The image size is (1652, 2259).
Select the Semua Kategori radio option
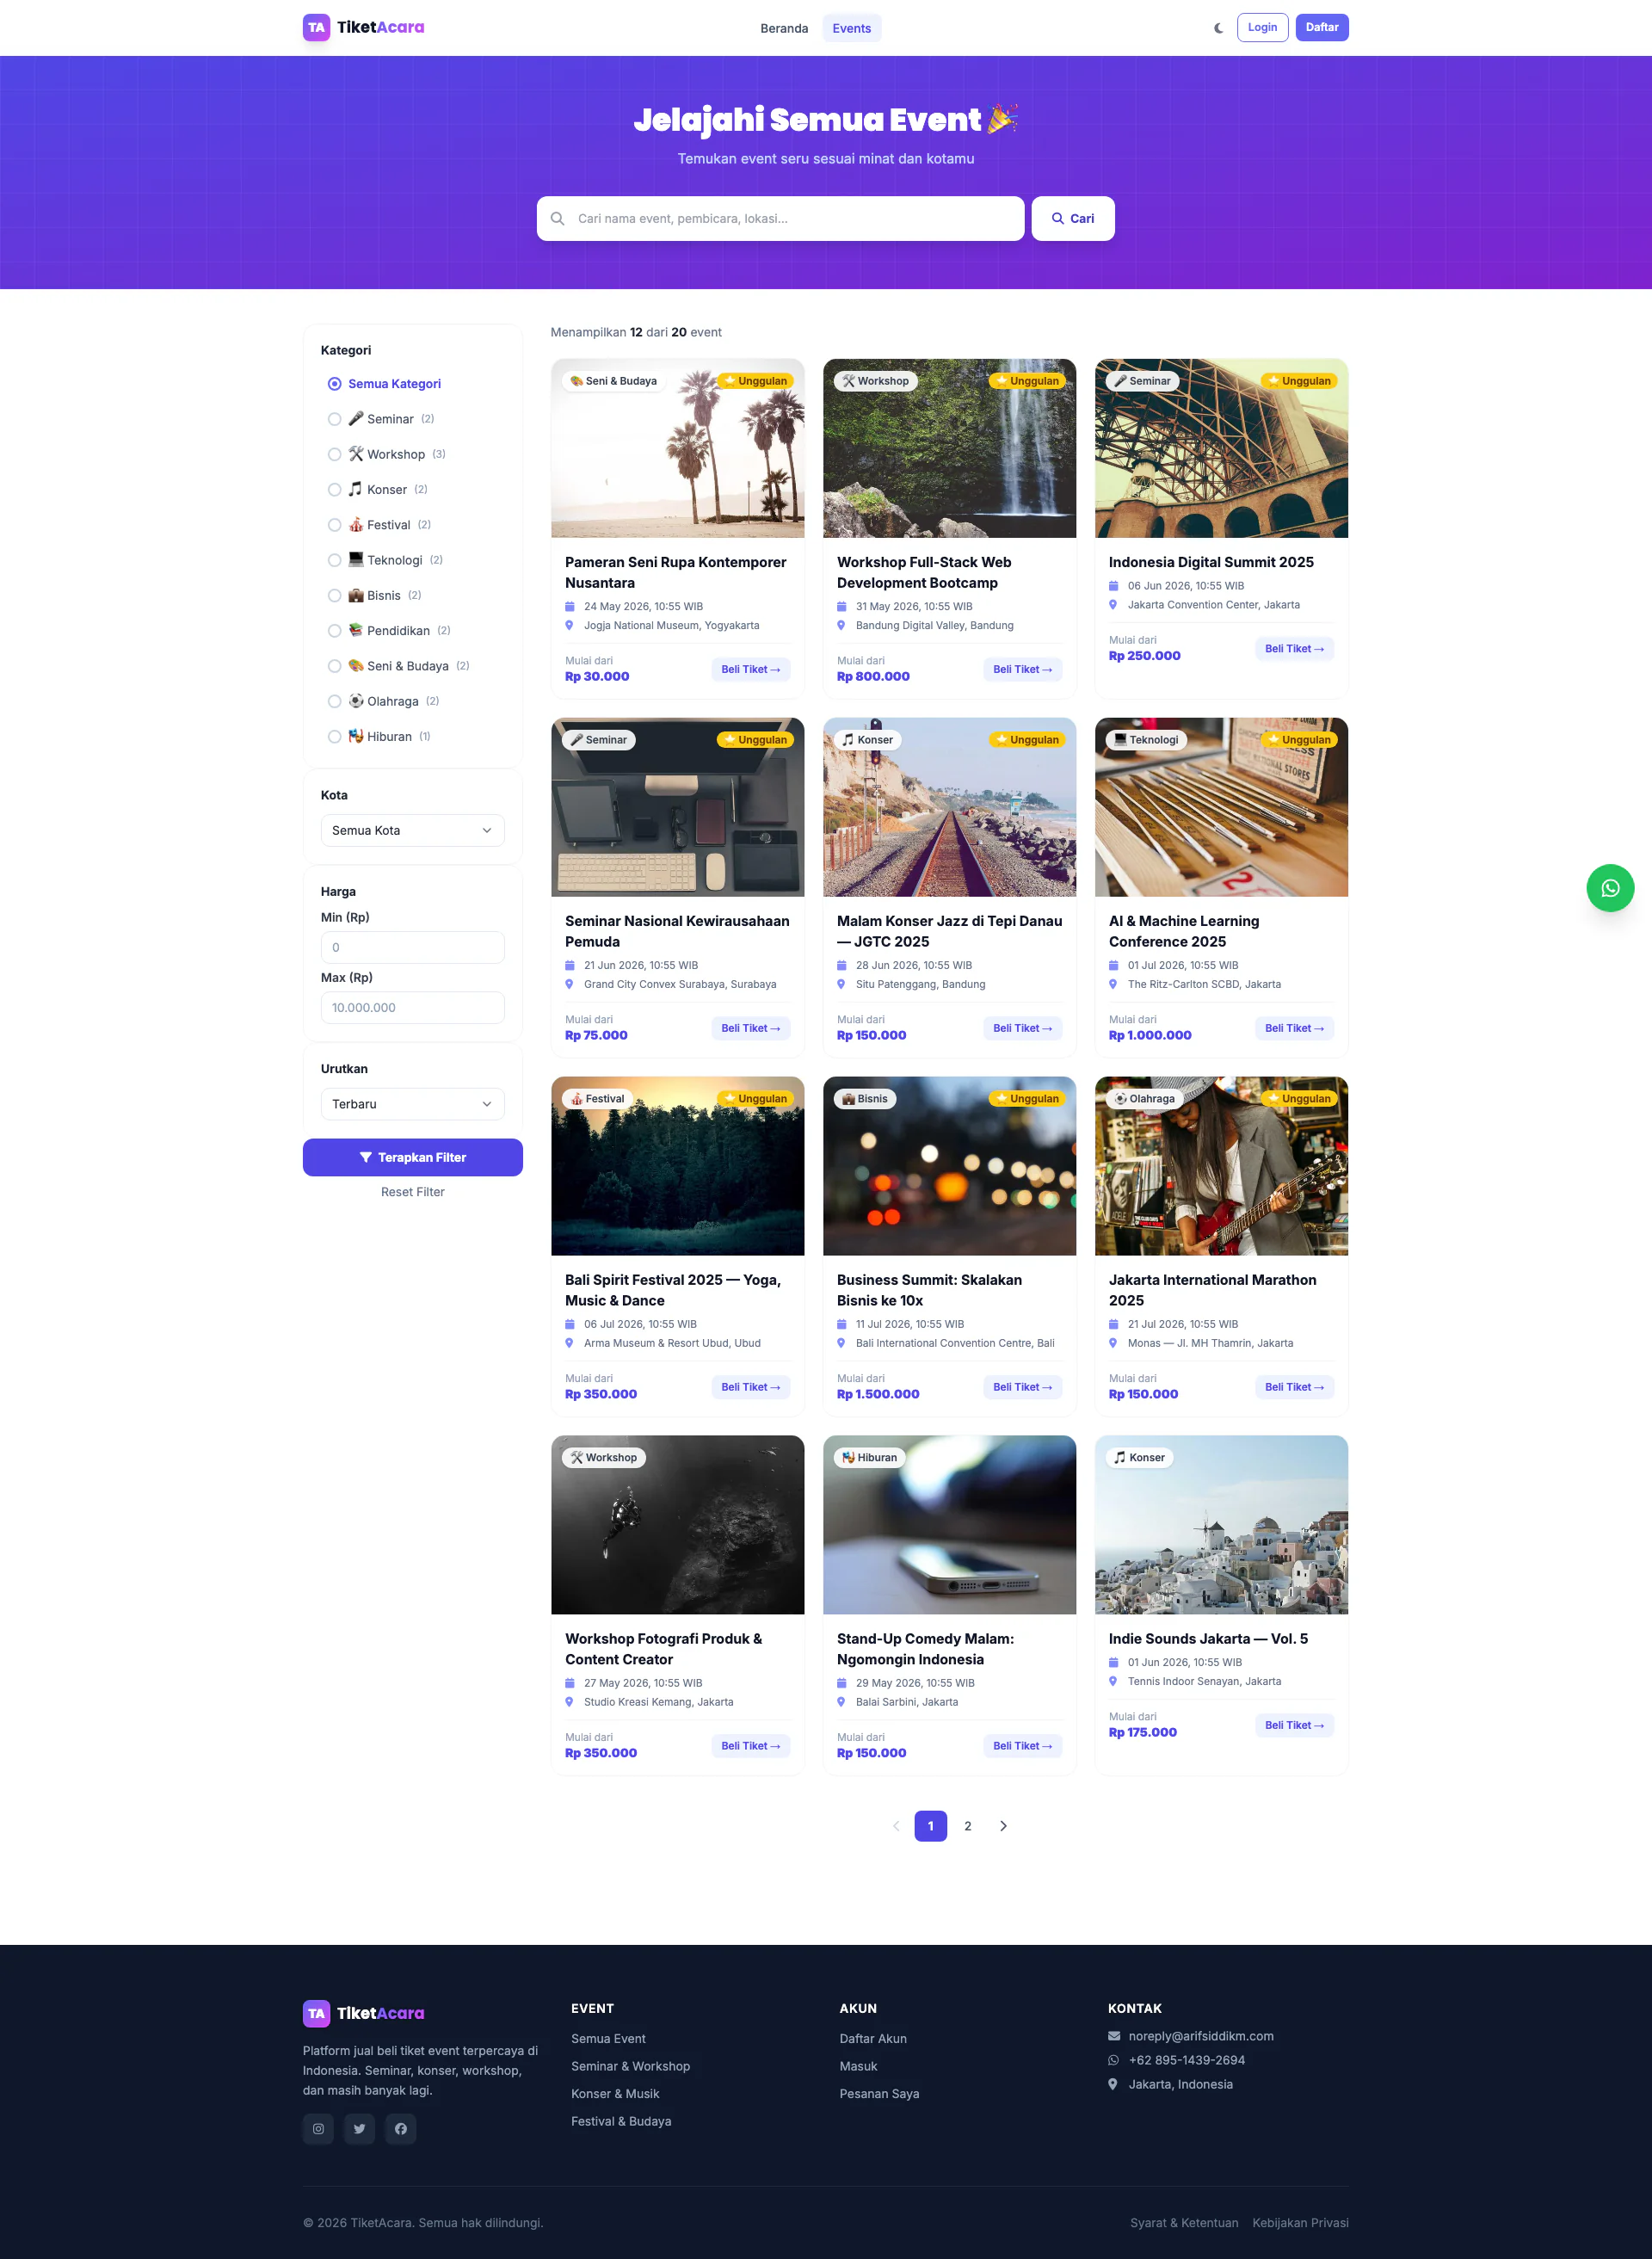pyautogui.click(x=335, y=384)
